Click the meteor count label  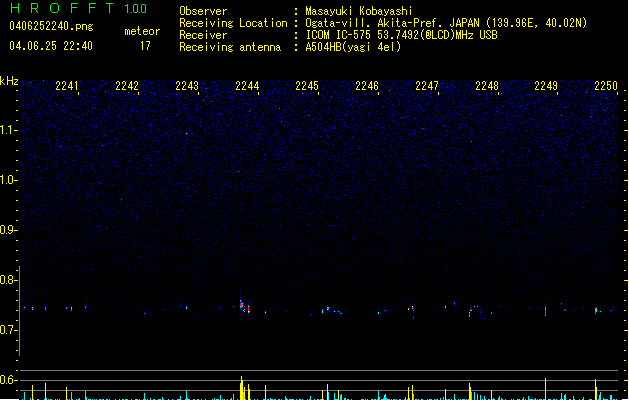(x=142, y=31)
